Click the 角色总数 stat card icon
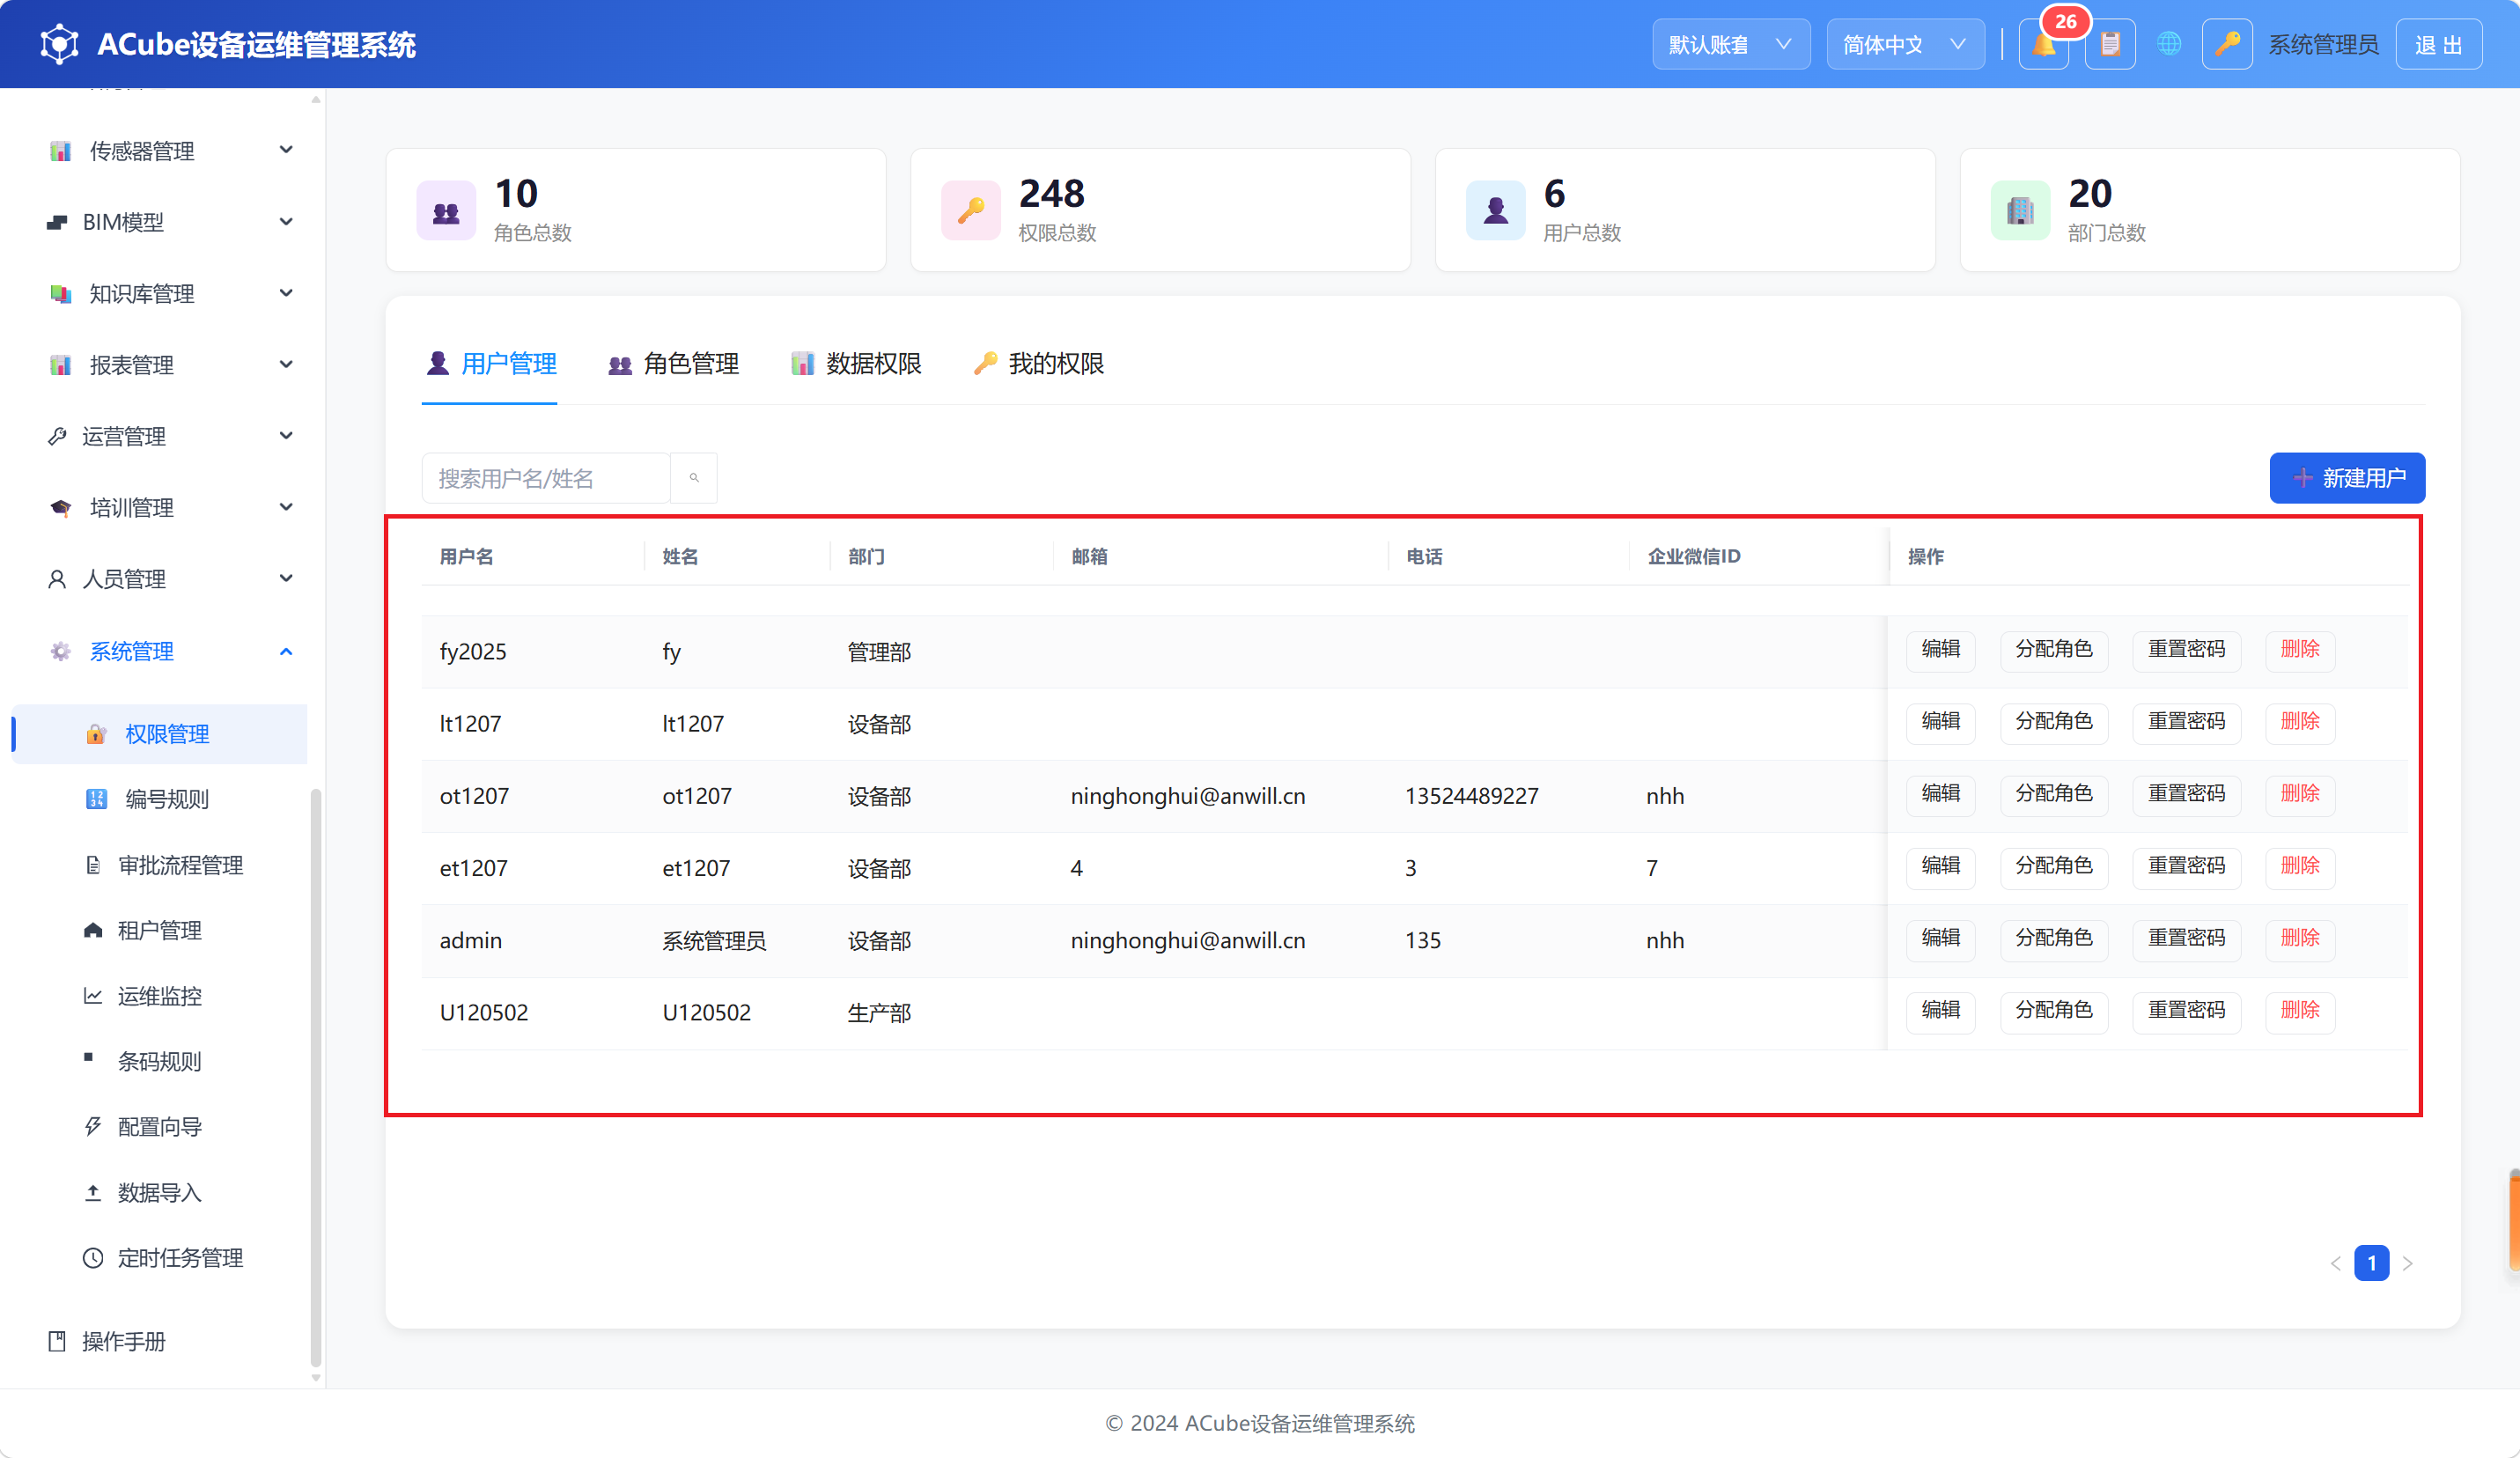The width and height of the screenshot is (2520, 1458). click(446, 210)
